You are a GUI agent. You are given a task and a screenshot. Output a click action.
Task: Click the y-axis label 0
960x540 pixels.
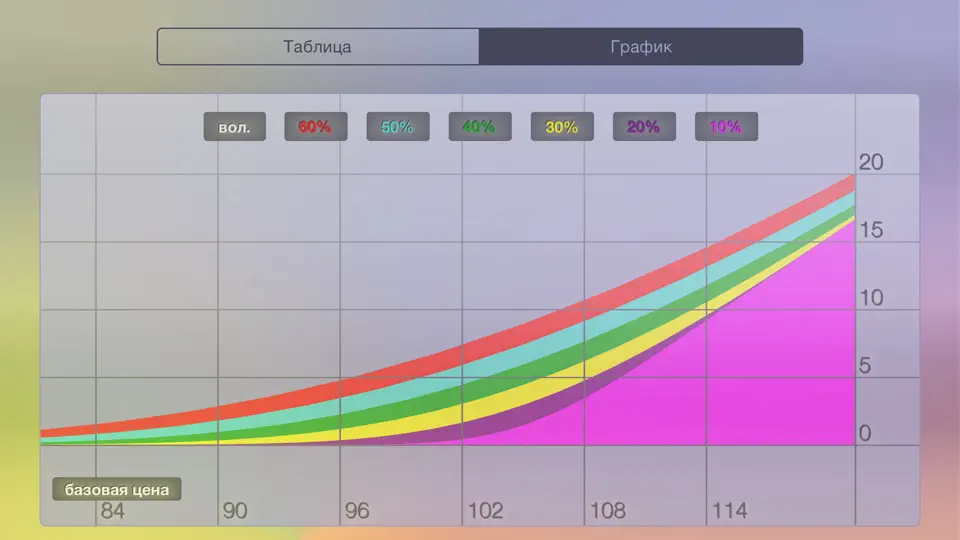(x=865, y=433)
